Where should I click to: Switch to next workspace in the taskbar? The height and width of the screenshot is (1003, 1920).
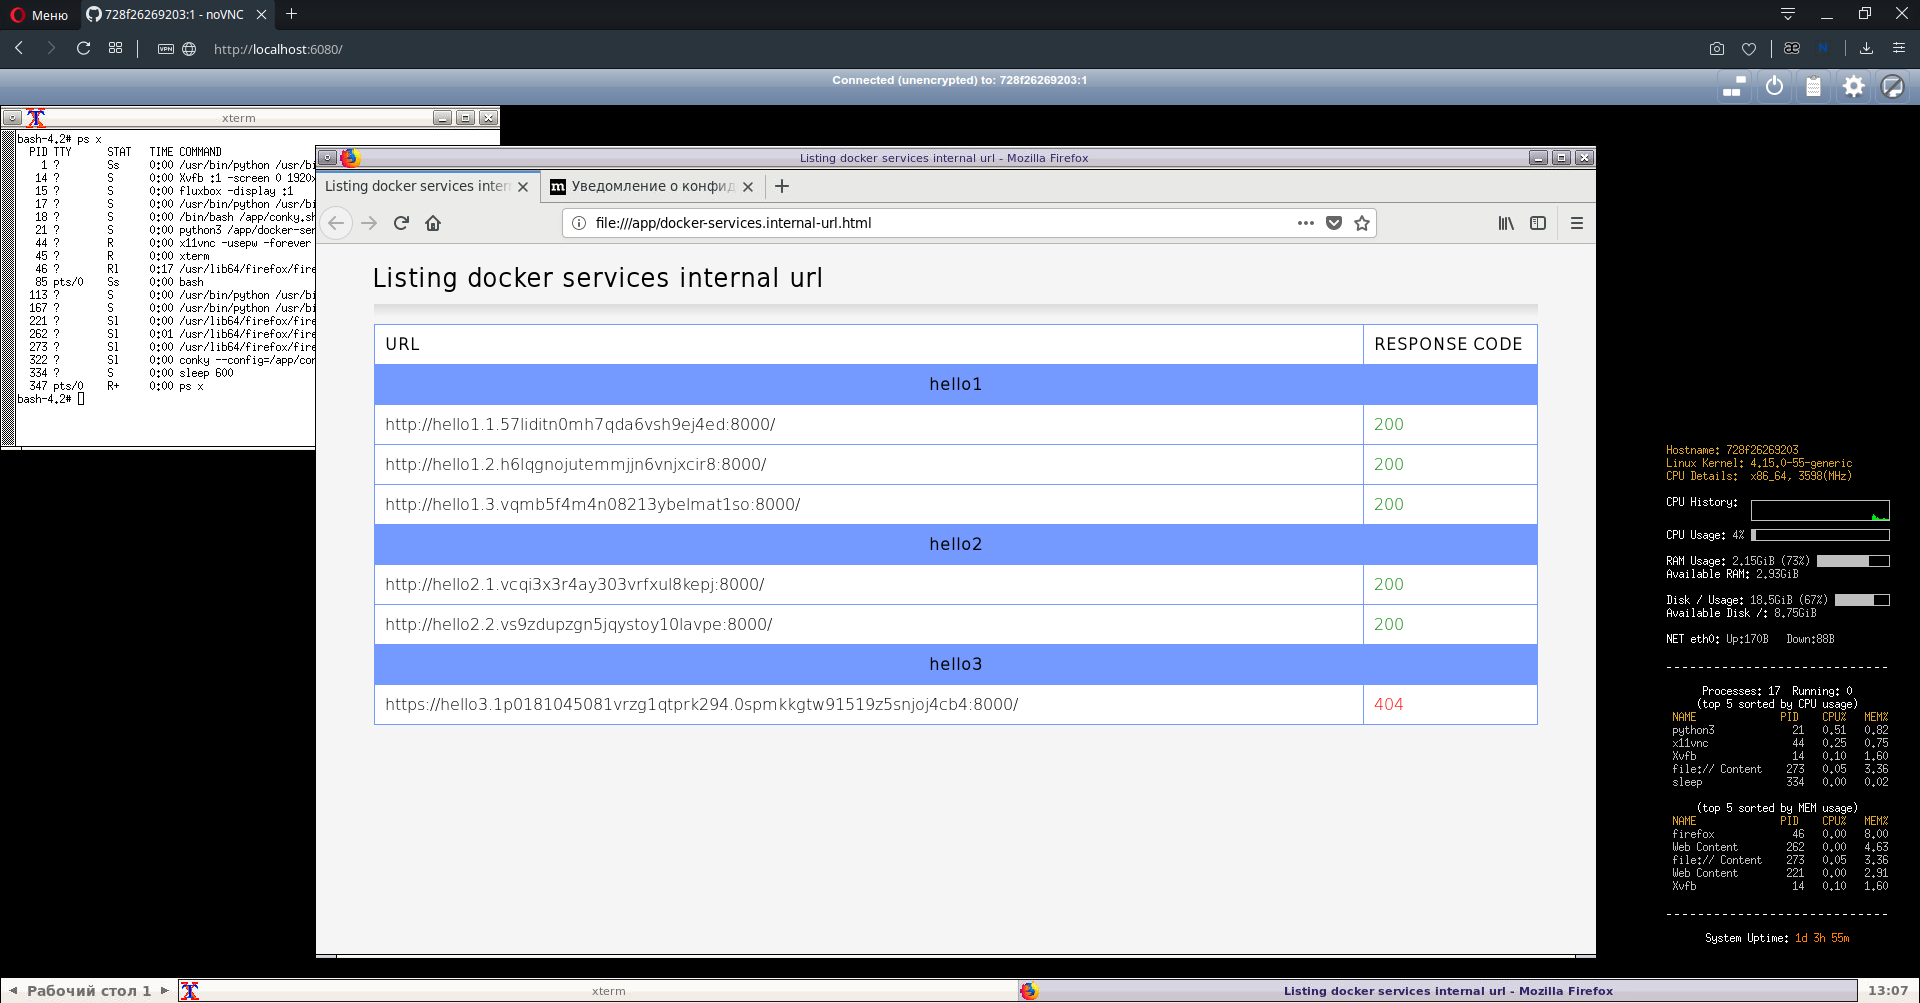click(x=165, y=991)
